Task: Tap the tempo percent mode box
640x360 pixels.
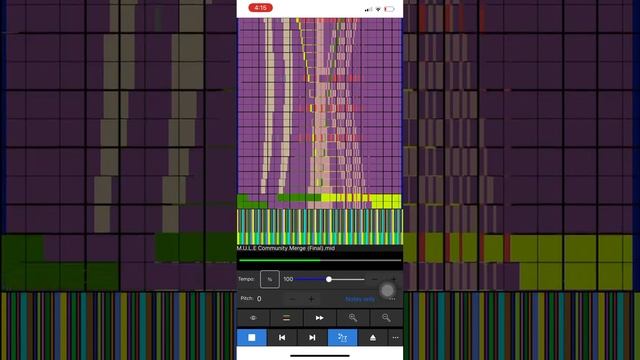Action: 270,279
